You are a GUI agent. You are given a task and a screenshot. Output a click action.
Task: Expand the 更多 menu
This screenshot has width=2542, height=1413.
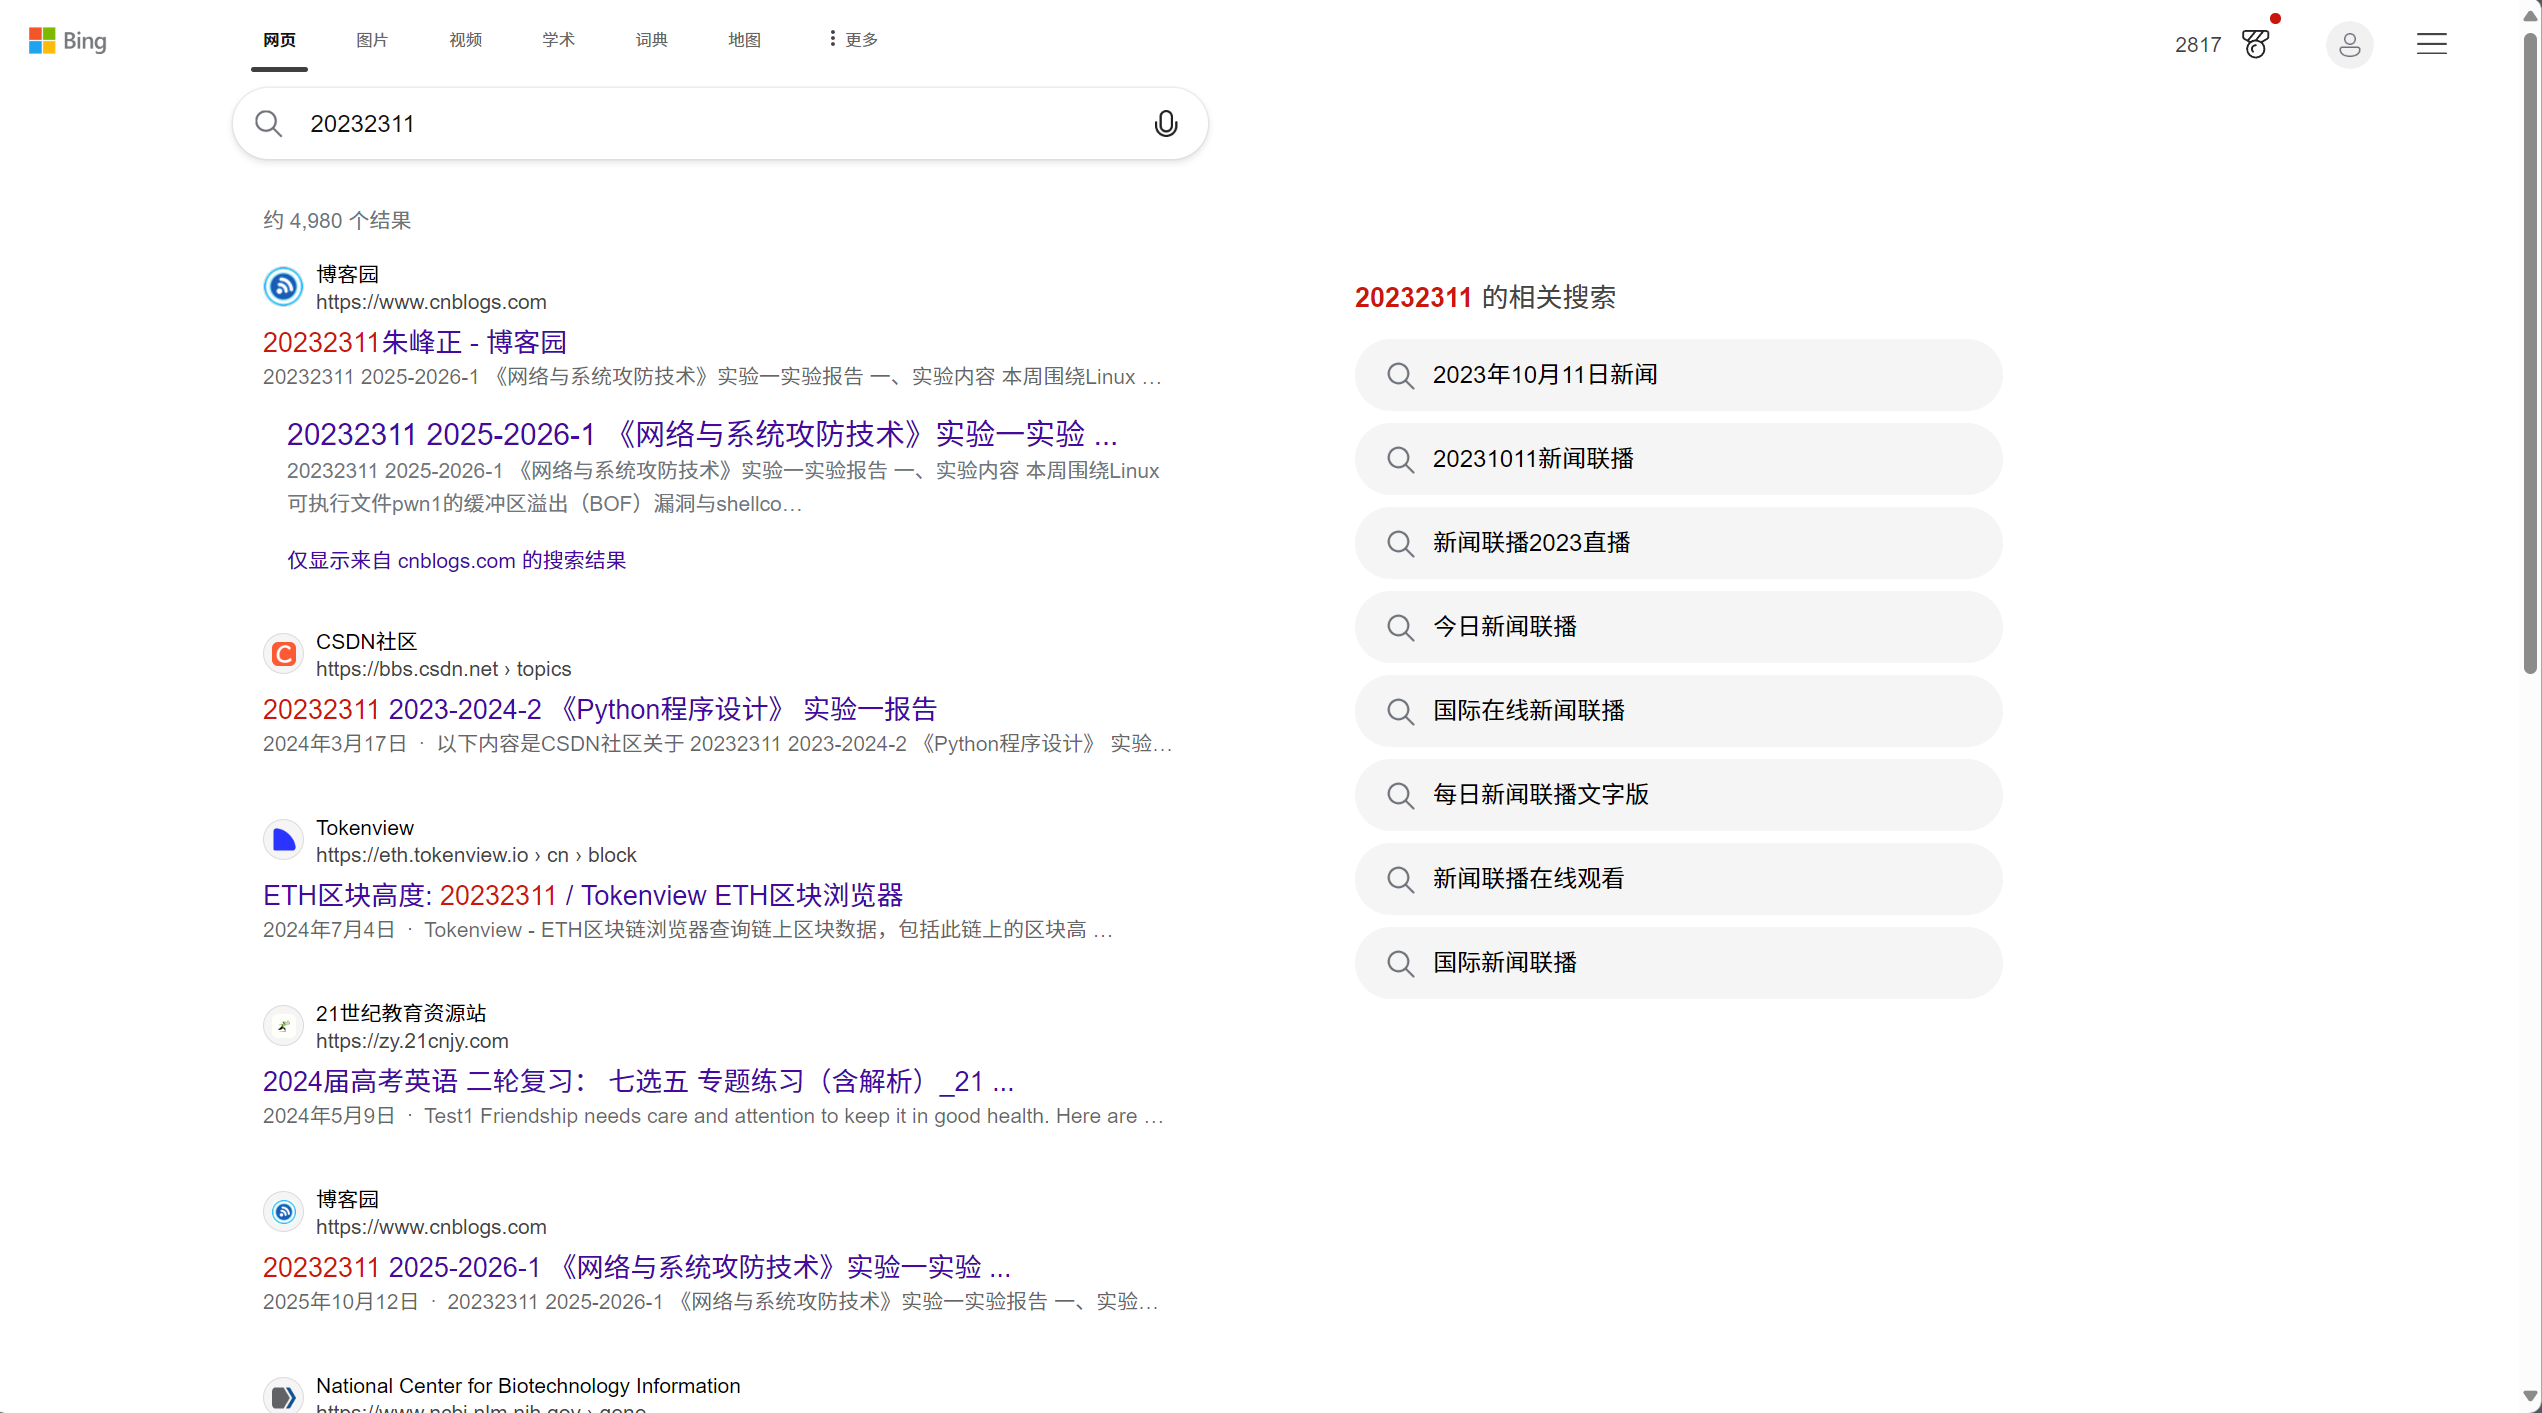(x=853, y=40)
